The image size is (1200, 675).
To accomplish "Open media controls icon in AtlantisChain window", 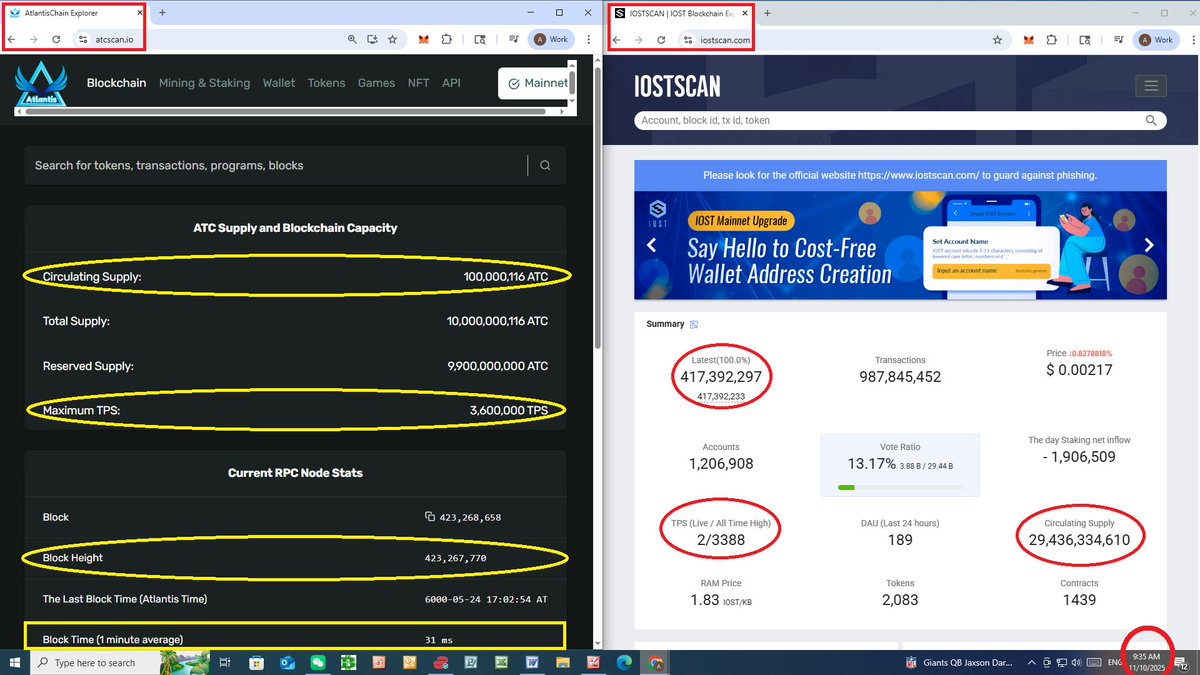I will (514, 39).
